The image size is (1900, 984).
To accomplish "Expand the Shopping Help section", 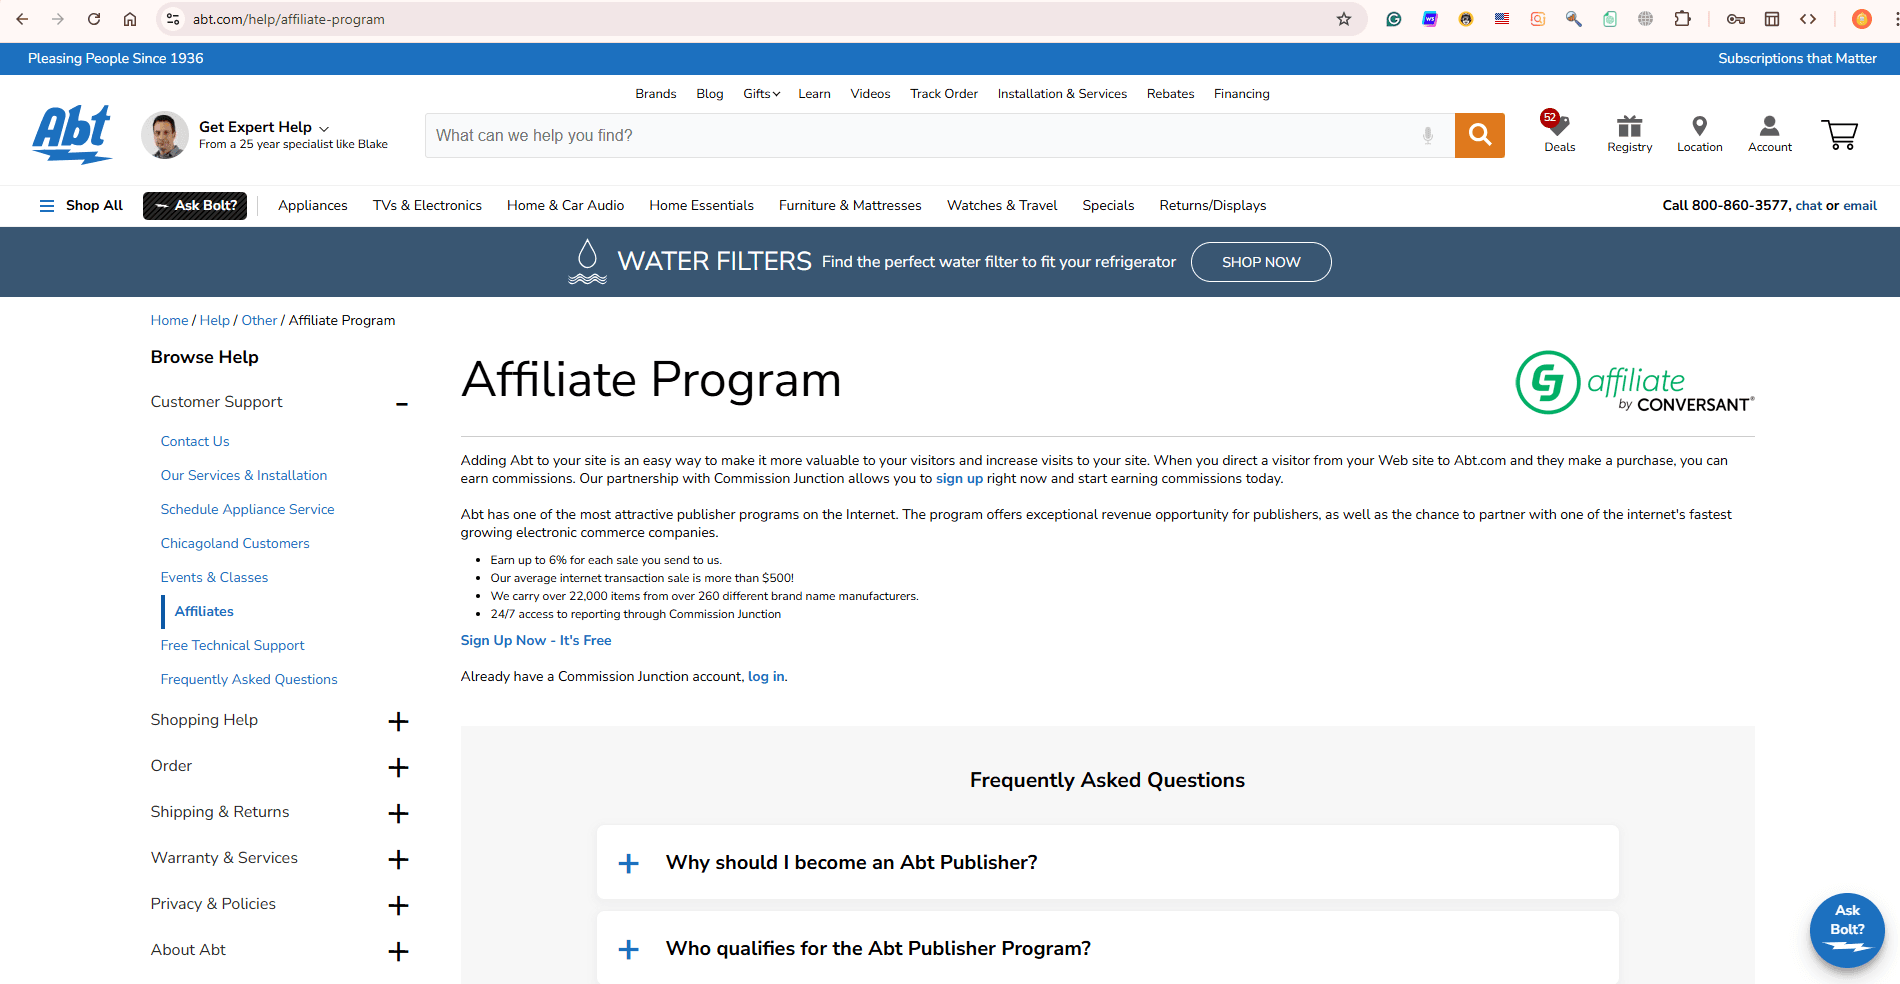I will (398, 721).
